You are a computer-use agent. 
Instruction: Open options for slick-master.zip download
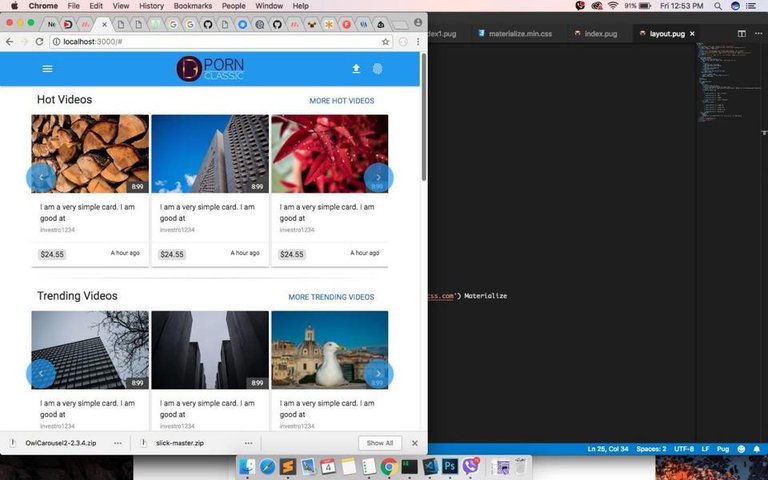coord(248,443)
